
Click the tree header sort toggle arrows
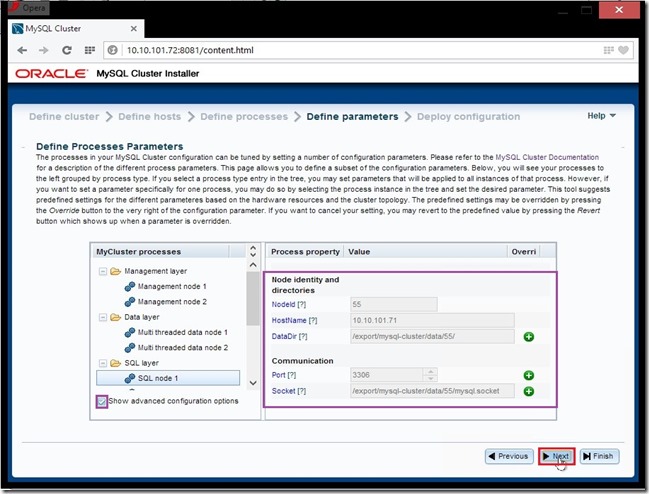click(253, 251)
